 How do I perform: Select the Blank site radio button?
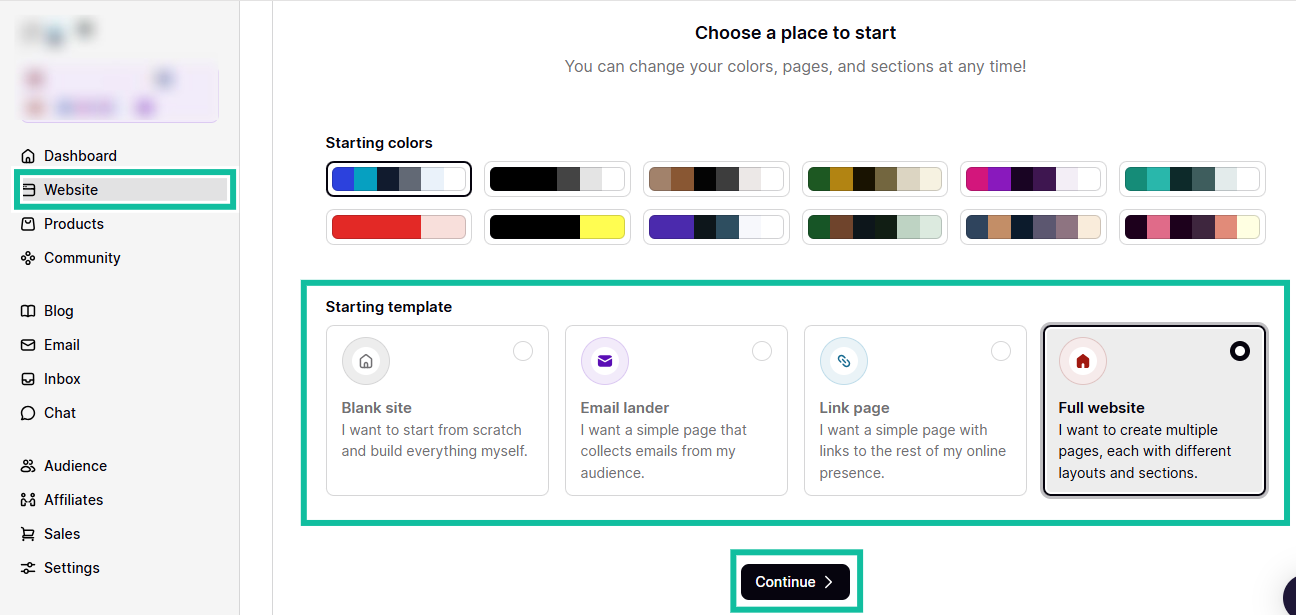pos(523,351)
